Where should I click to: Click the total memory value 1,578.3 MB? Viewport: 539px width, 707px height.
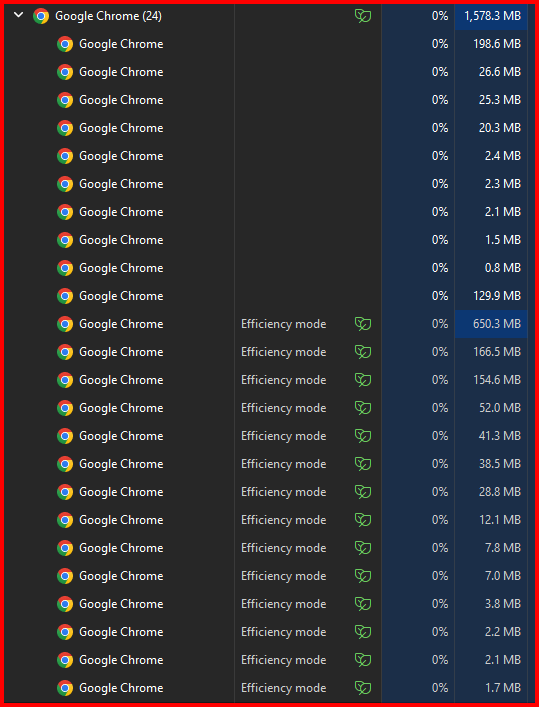point(493,16)
